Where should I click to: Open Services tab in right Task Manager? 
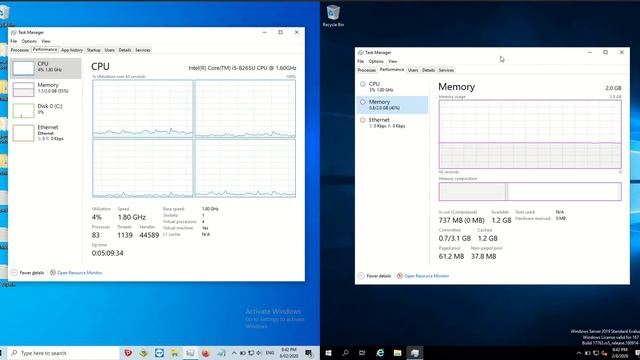(x=446, y=70)
